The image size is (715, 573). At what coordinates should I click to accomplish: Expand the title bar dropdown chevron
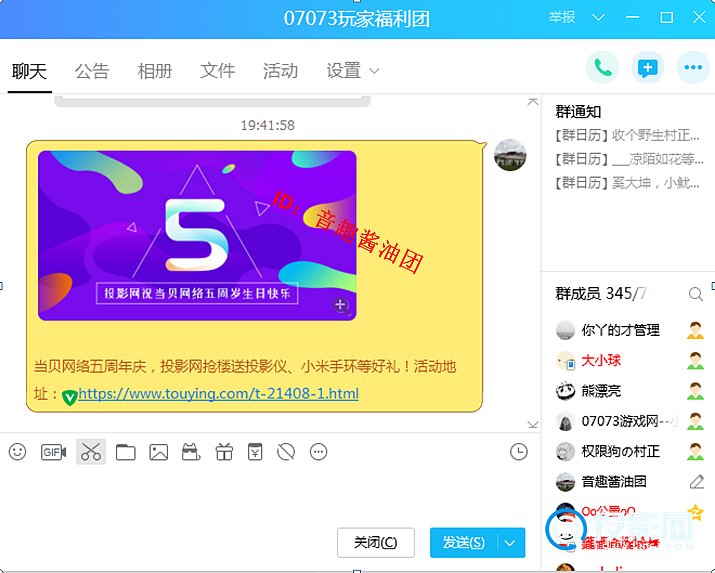click(599, 17)
